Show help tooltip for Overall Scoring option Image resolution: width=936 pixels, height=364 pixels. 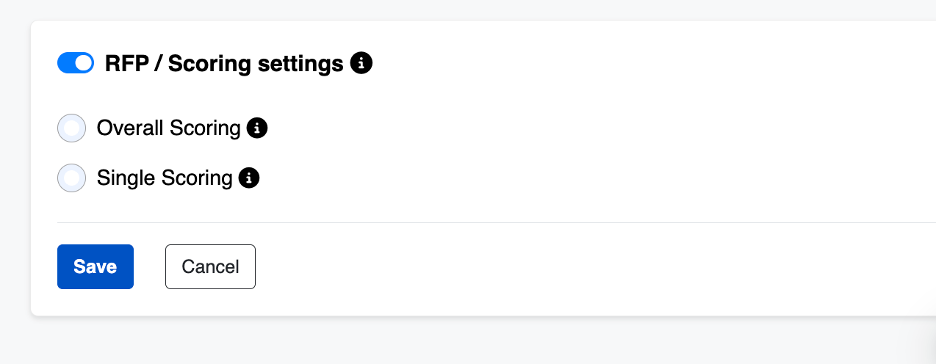click(x=257, y=128)
